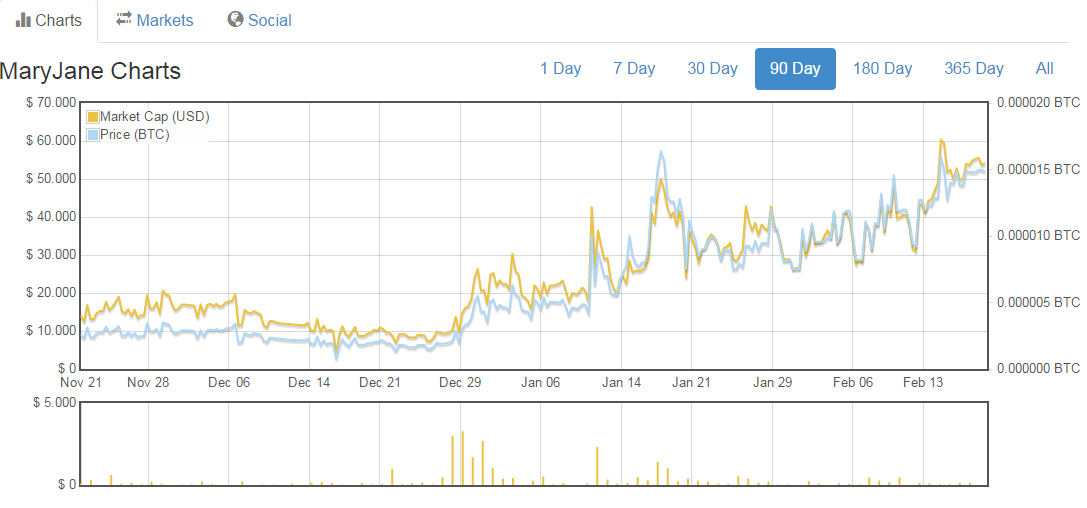Click the blue price peak after Jan 14

[x=661, y=152]
